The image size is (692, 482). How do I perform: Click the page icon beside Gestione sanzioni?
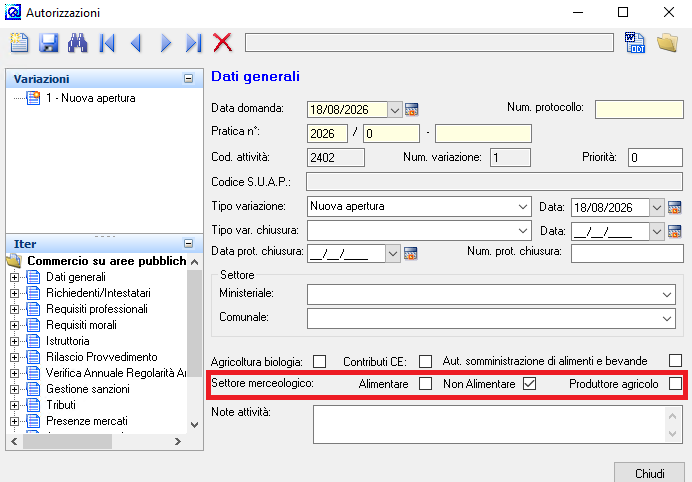pyautogui.click(x=33, y=389)
